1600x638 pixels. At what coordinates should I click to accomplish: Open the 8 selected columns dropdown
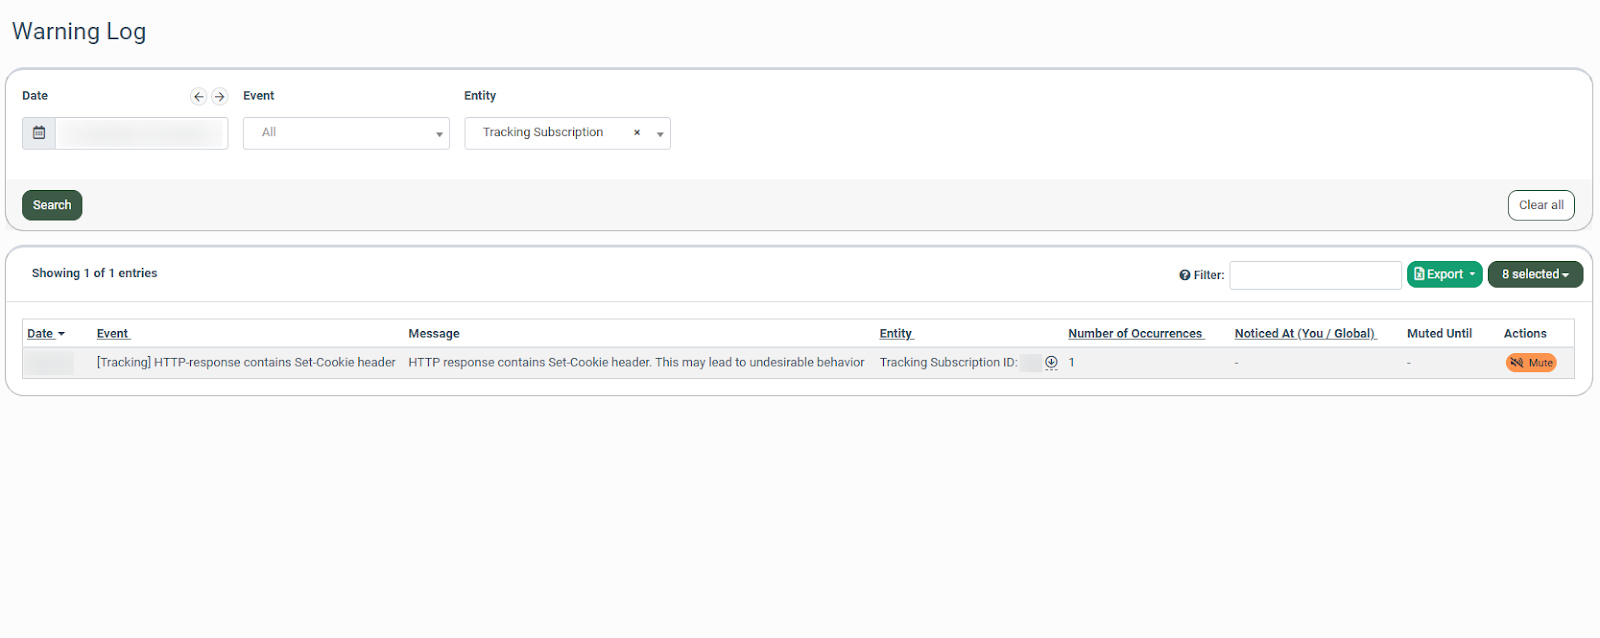click(1534, 274)
